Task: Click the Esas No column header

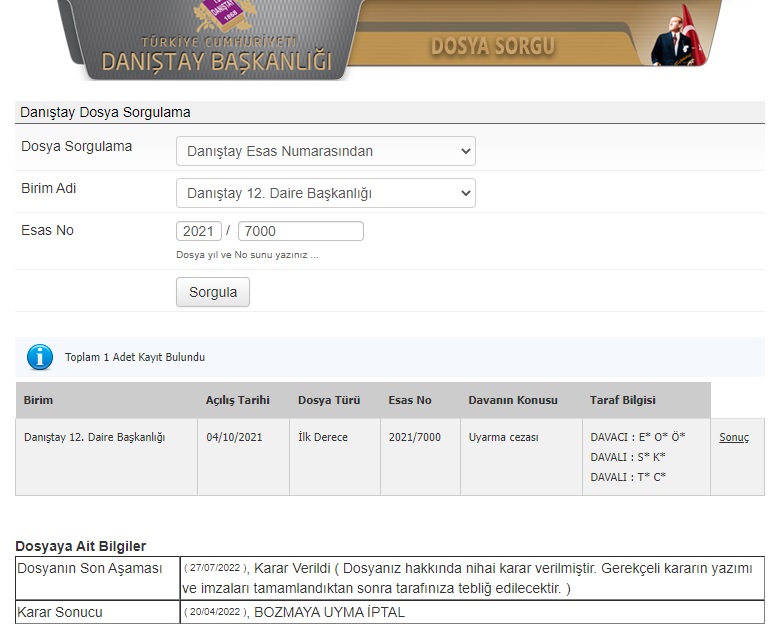Action: pyautogui.click(x=410, y=400)
